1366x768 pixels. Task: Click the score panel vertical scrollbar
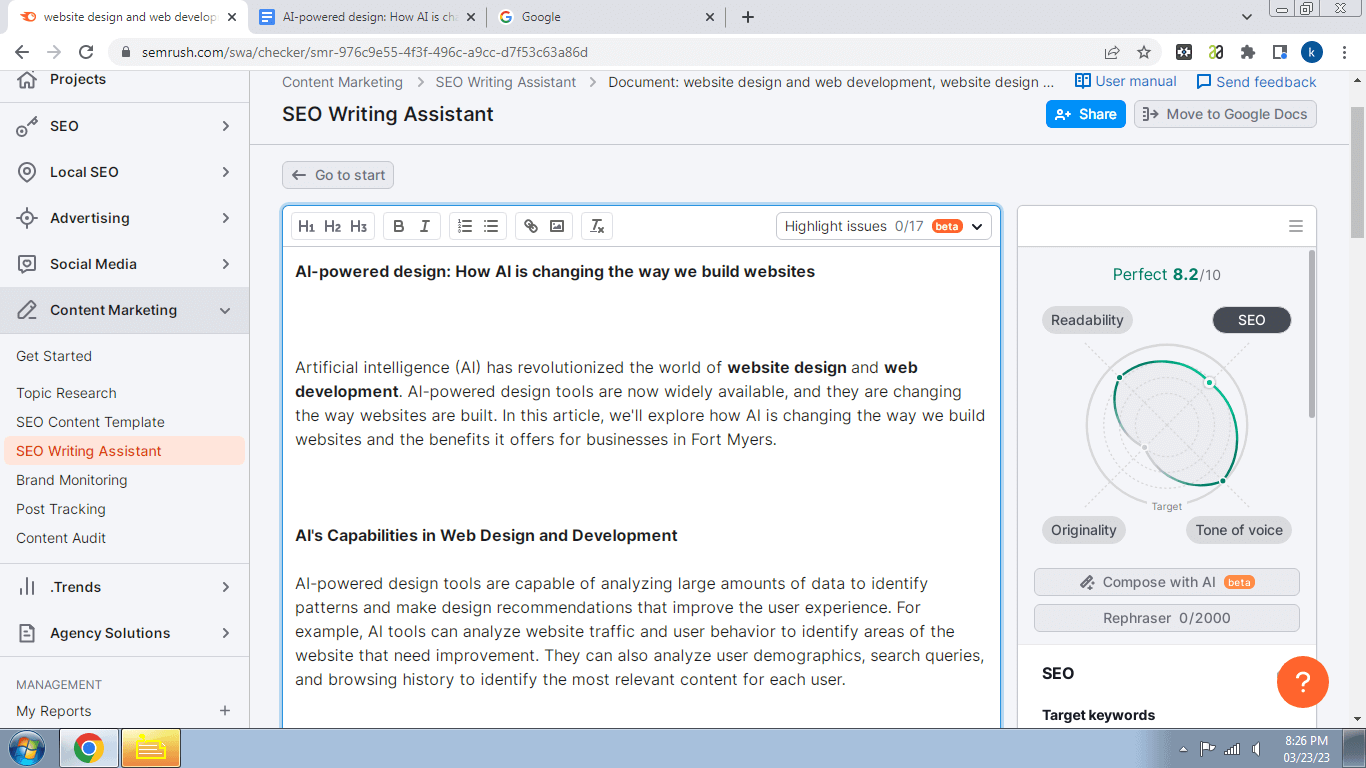[x=1312, y=335]
